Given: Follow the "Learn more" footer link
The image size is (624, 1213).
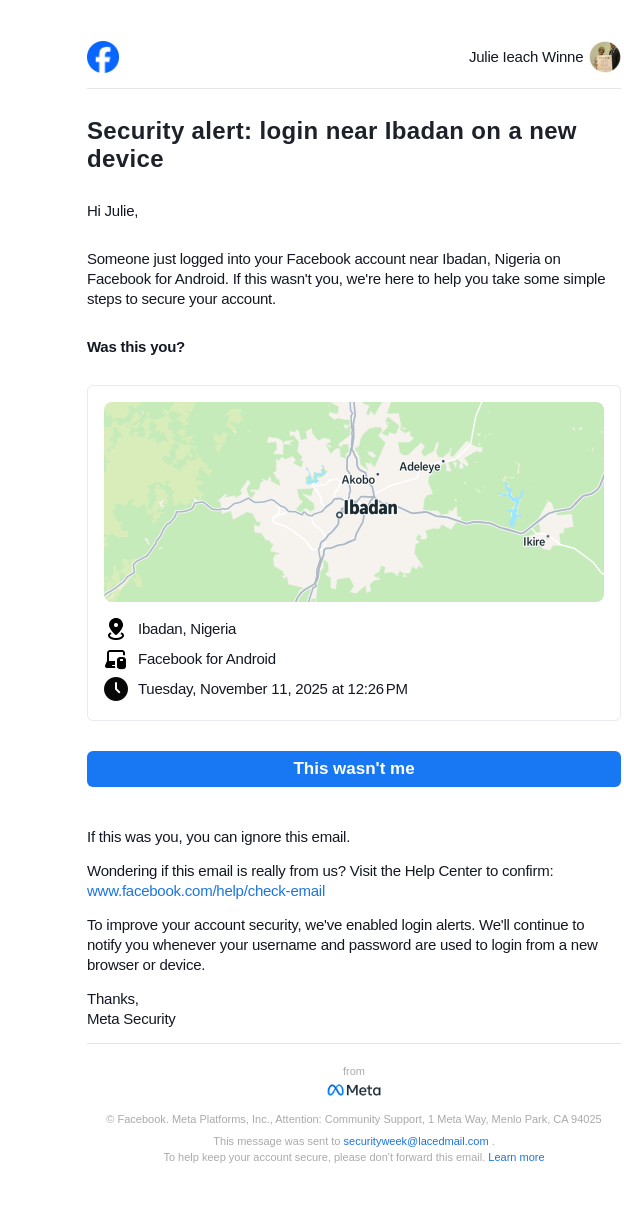Looking at the screenshot, I should click(x=516, y=1157).
